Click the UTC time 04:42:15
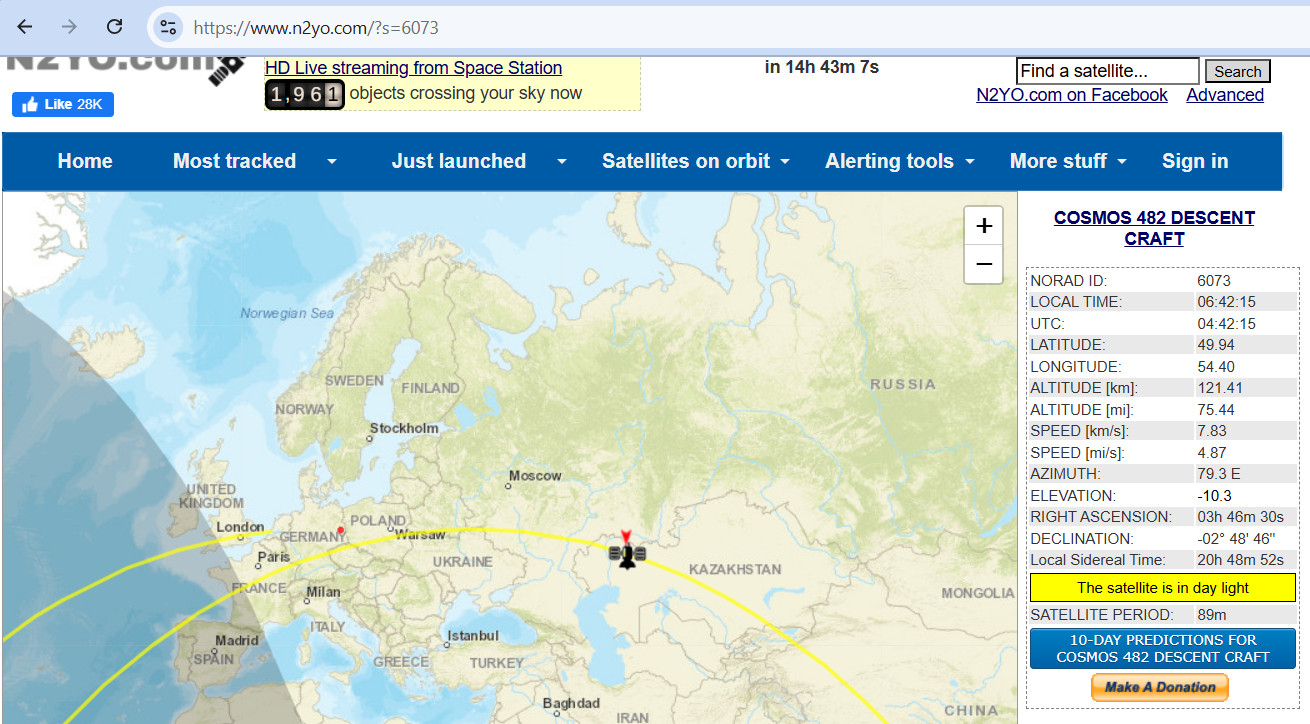The image size is (1310, 724). pyautogui.click(x=1226, y=324)
